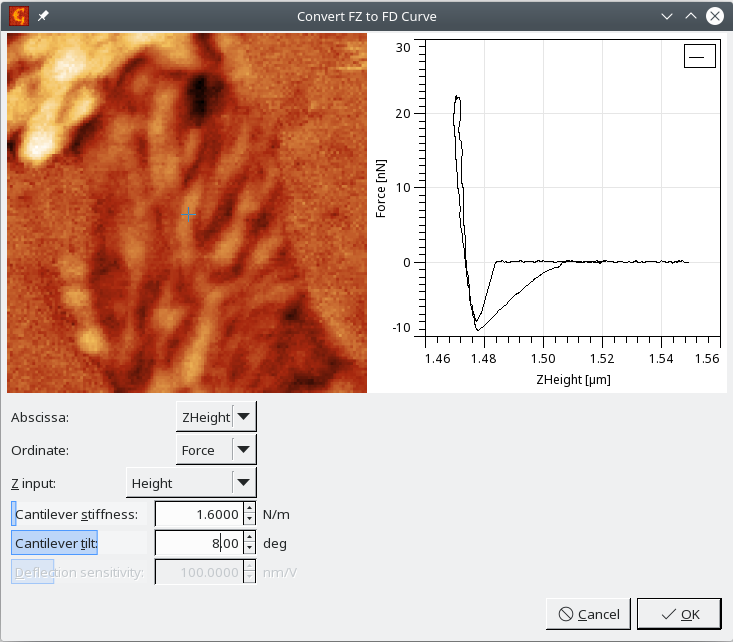Click the Cantilever tilt label
Viewport: 733px width, 642px height.
tap(56, 543)
